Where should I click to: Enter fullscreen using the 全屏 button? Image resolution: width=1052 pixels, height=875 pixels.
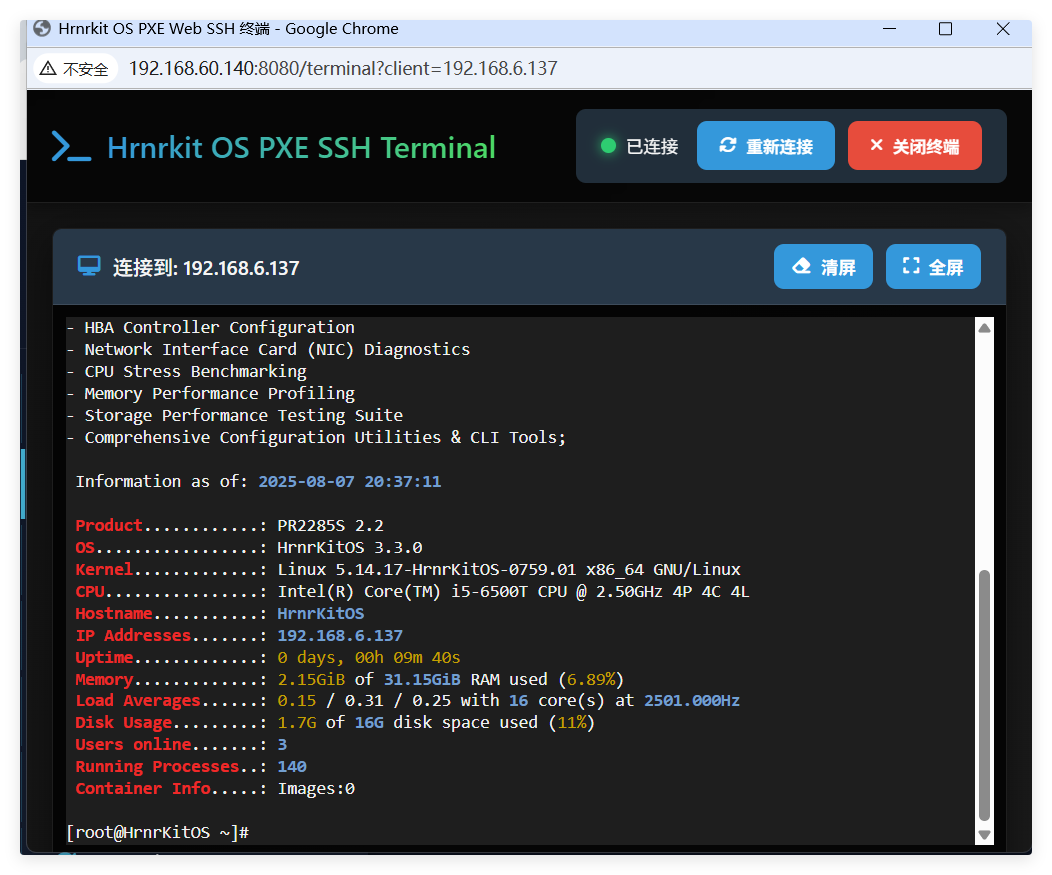coord(933,267)
